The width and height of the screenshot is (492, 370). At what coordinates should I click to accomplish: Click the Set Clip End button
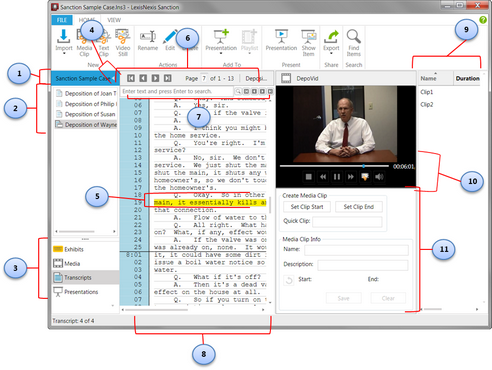[359, 207]
